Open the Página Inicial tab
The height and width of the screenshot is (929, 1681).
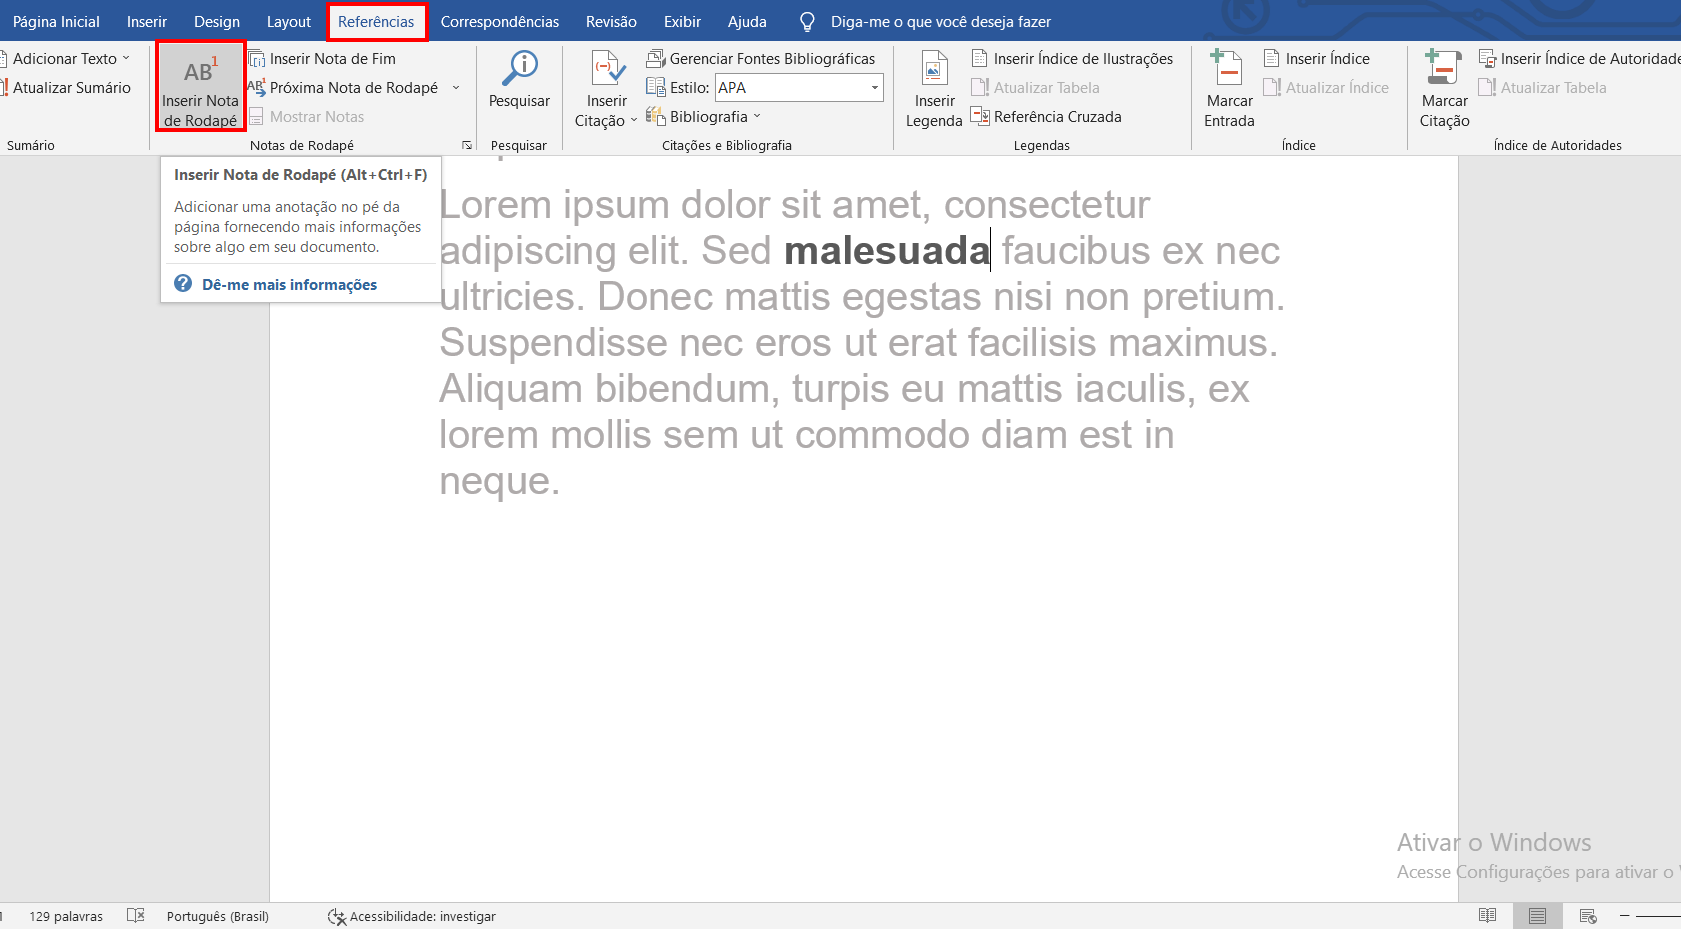click(x=56, y=21)
